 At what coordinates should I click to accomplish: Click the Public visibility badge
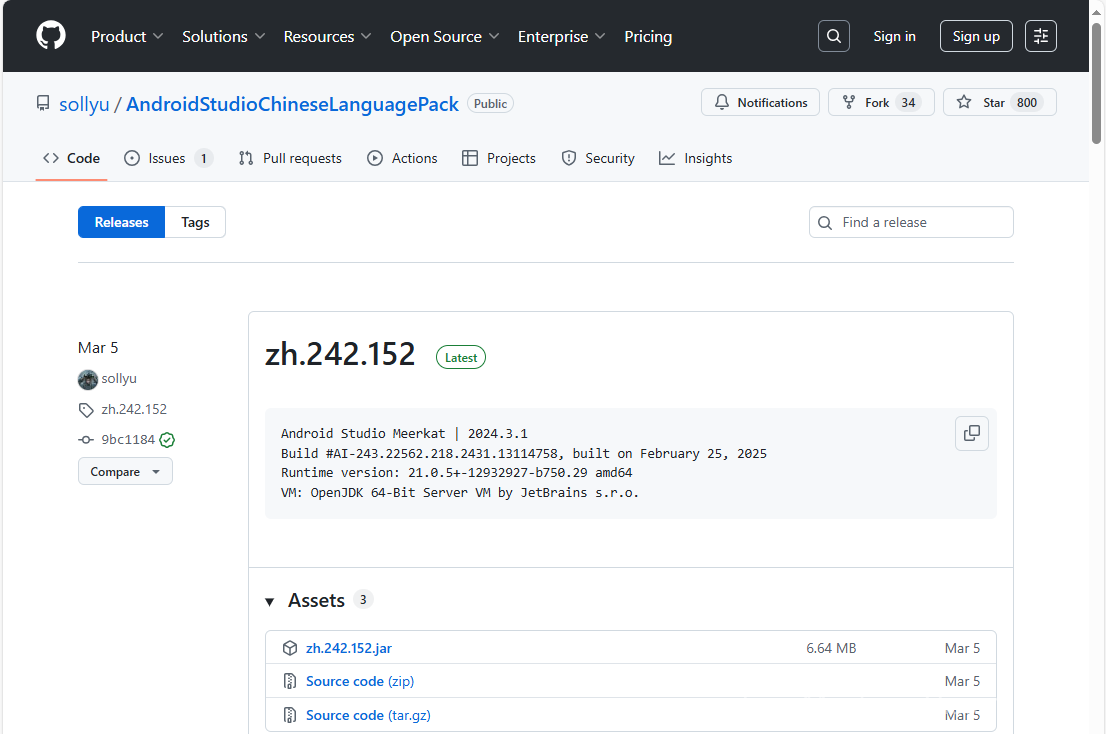click(x=490, y=104)
